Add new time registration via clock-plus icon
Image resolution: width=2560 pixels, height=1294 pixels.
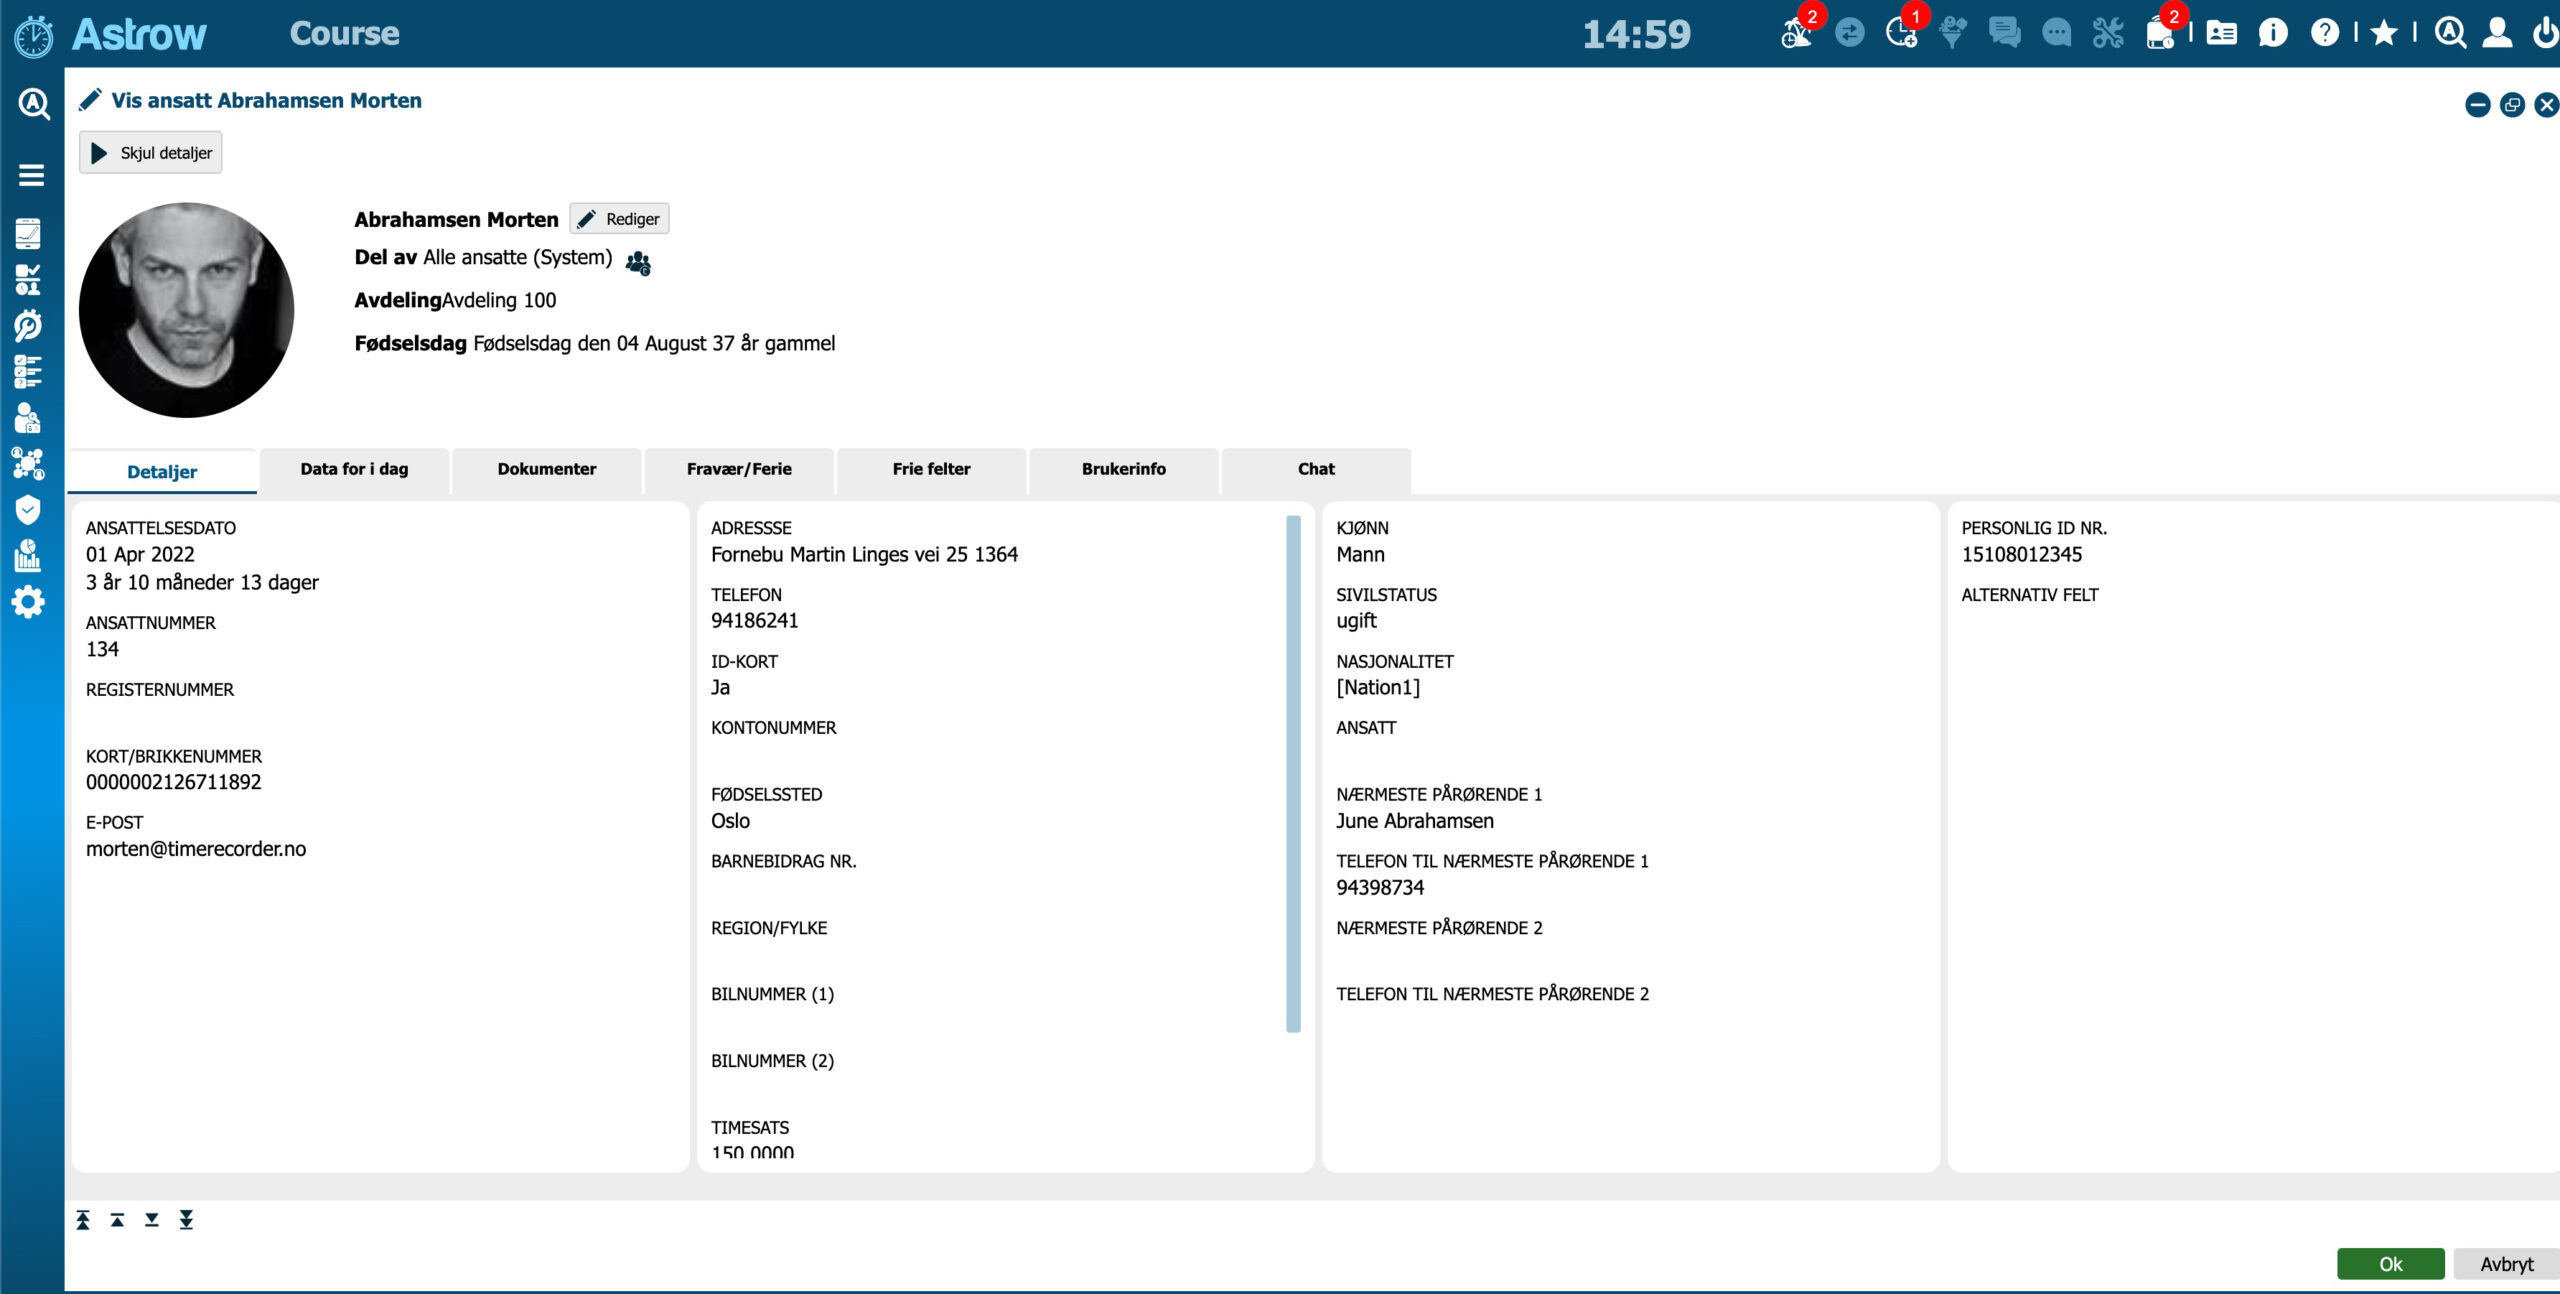1903,33
